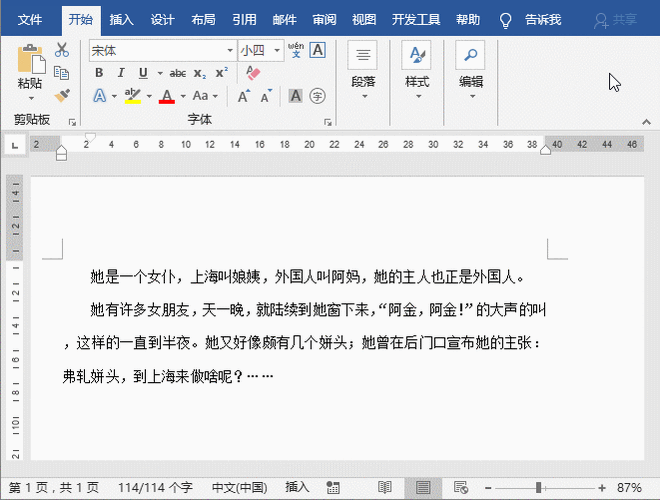Toggle italic formatting
Image resolution: width=660 pixels, height=500 pixels.
(121, 73)
